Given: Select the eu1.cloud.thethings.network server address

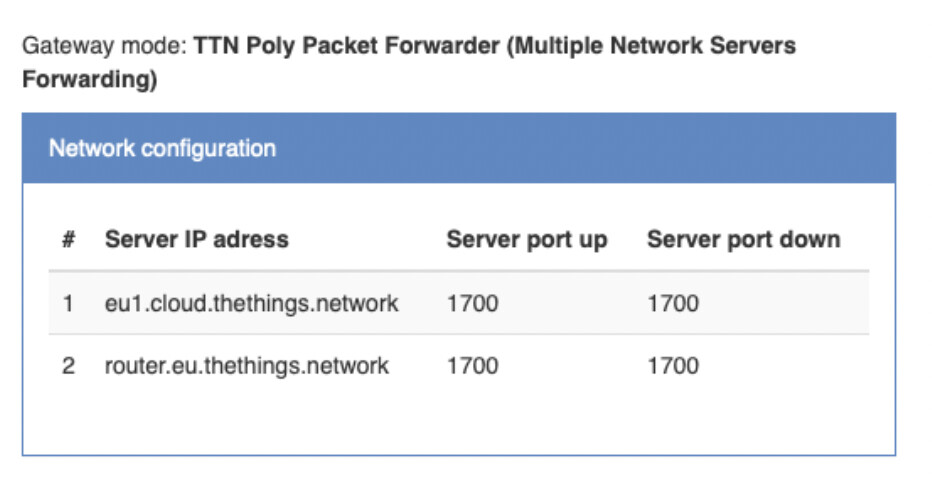Looking at the screenshot, I should 251,303.
